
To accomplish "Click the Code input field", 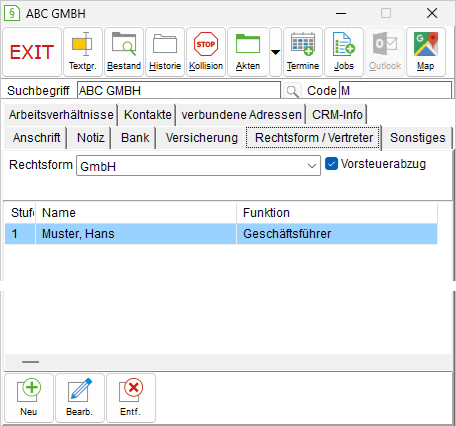I will click(395, 90).
